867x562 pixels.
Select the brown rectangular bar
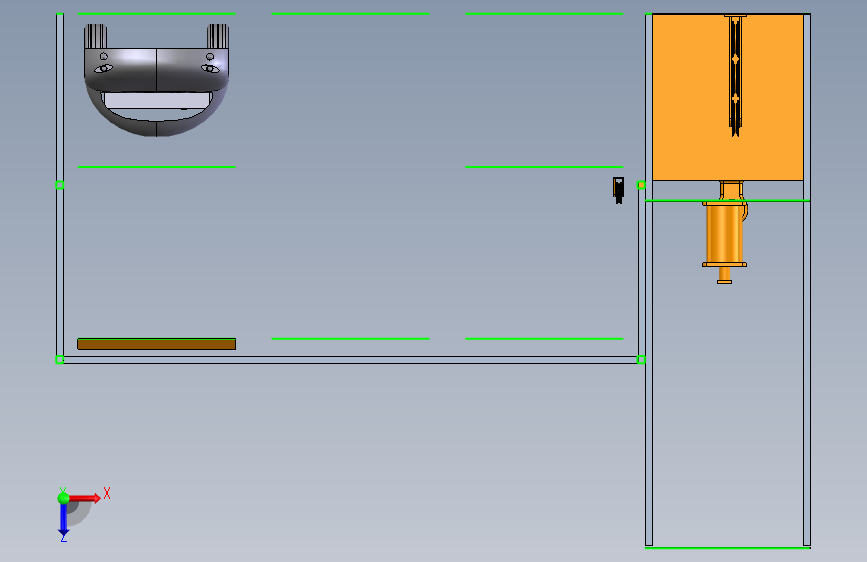156,344
